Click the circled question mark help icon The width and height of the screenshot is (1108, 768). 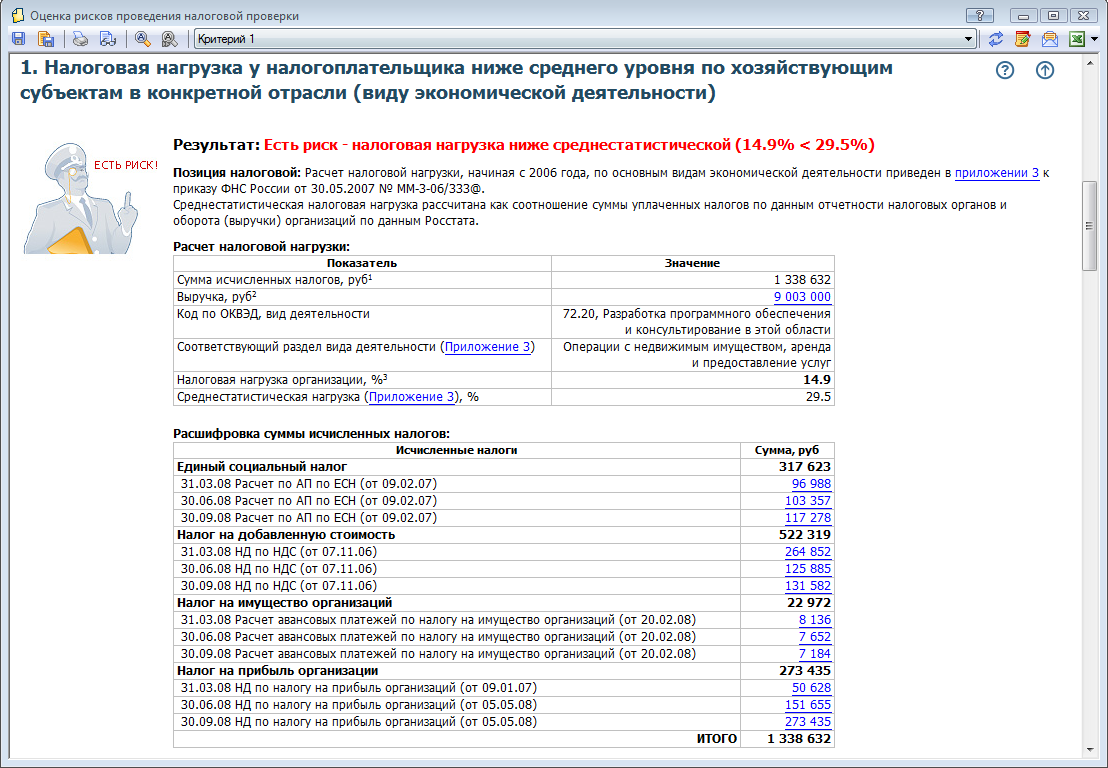[1005, 70]
